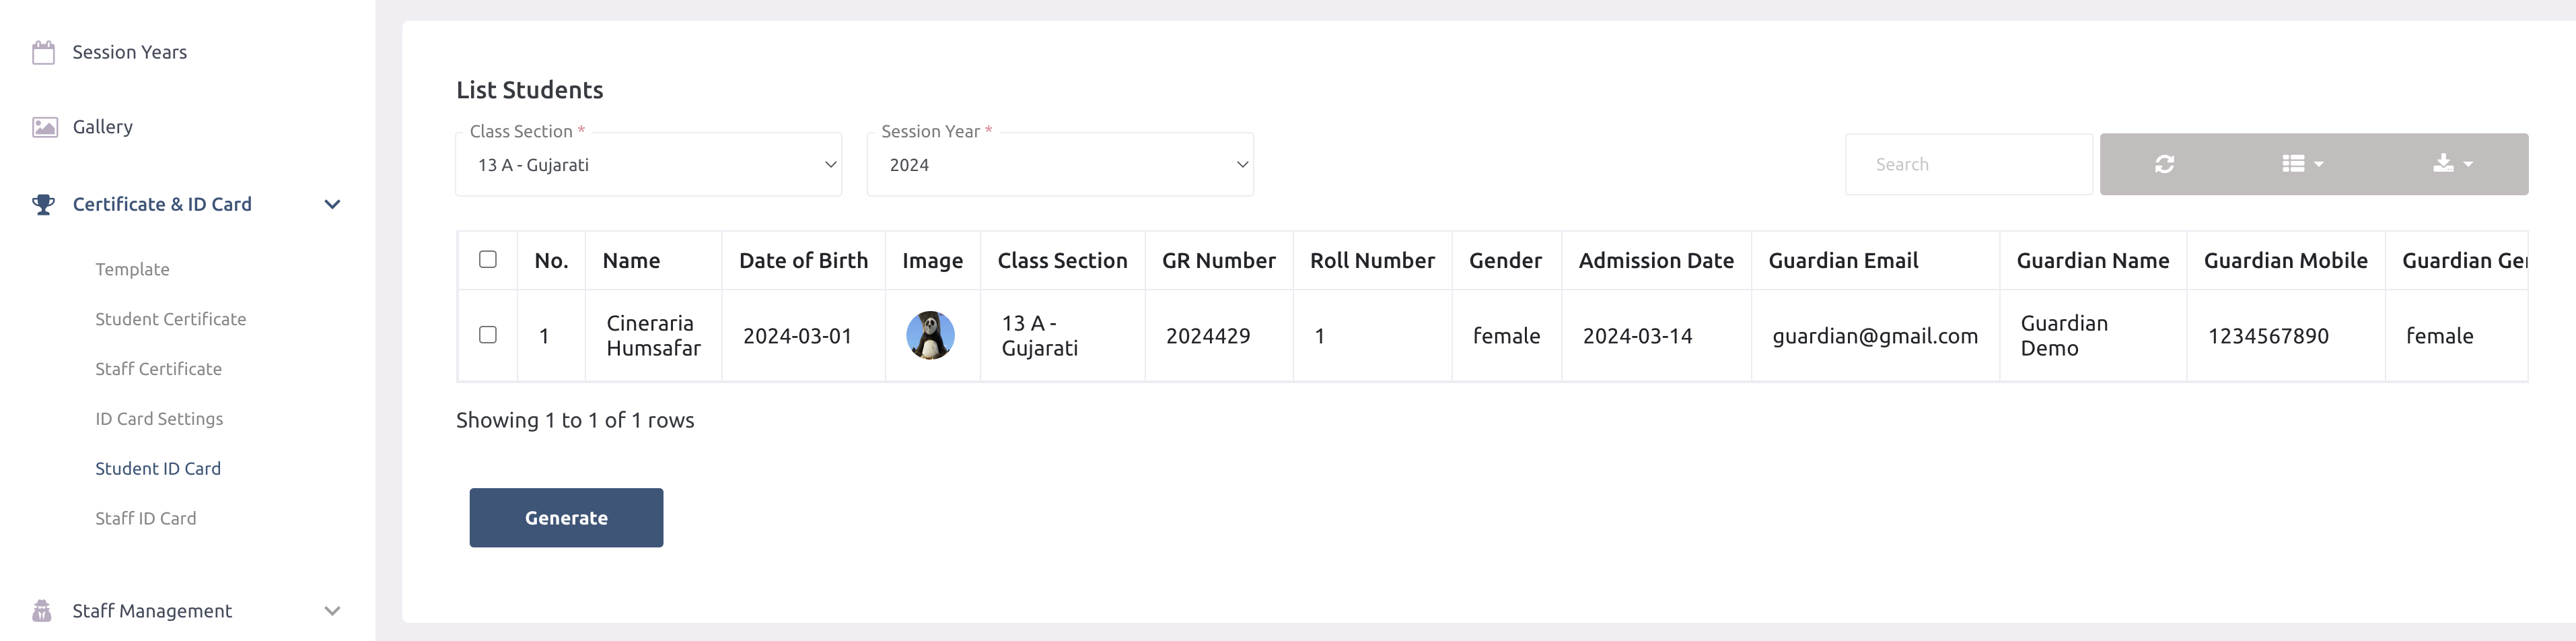Image resolution: width=2576 pixels, height=641 pixels.
Task: Click the gallery image icon in sidebar
Action: point(43,126)
